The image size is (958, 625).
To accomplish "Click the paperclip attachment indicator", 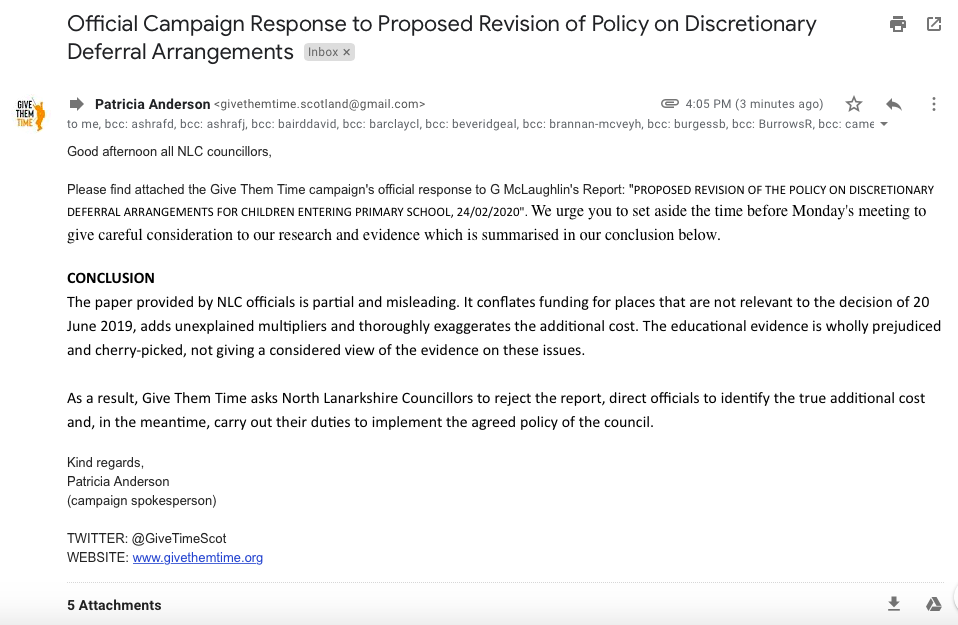I will pos(670,104).
